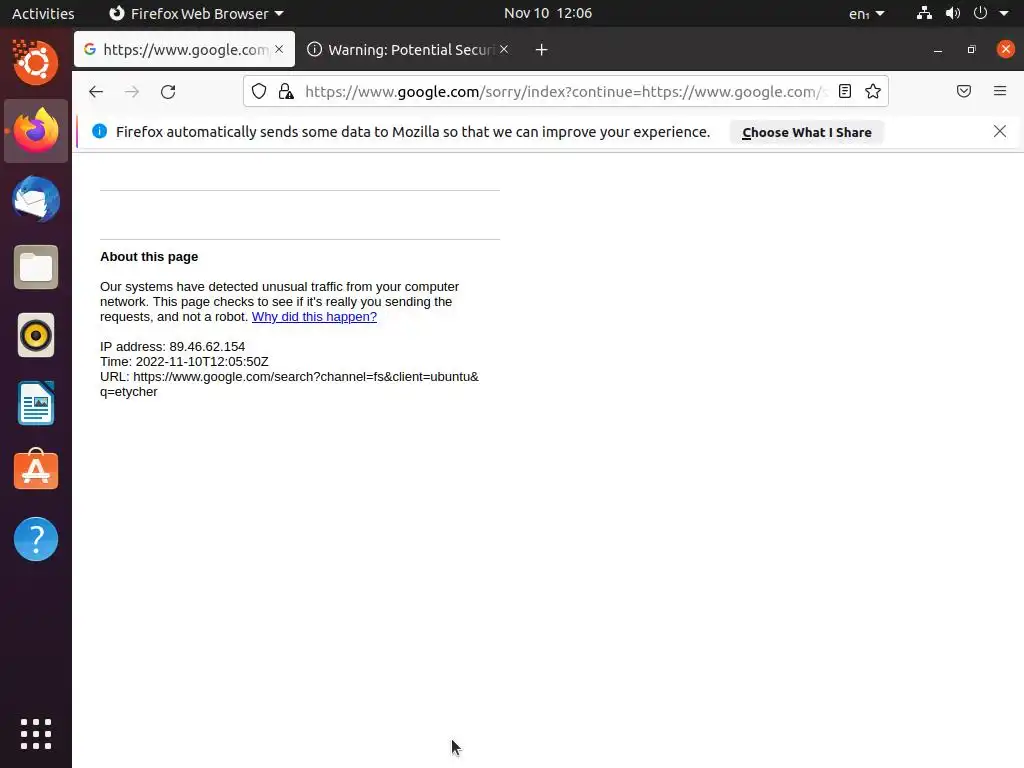Bookmark this page with the star
This screenshot has height=768, width=1024.
(872, 91)
